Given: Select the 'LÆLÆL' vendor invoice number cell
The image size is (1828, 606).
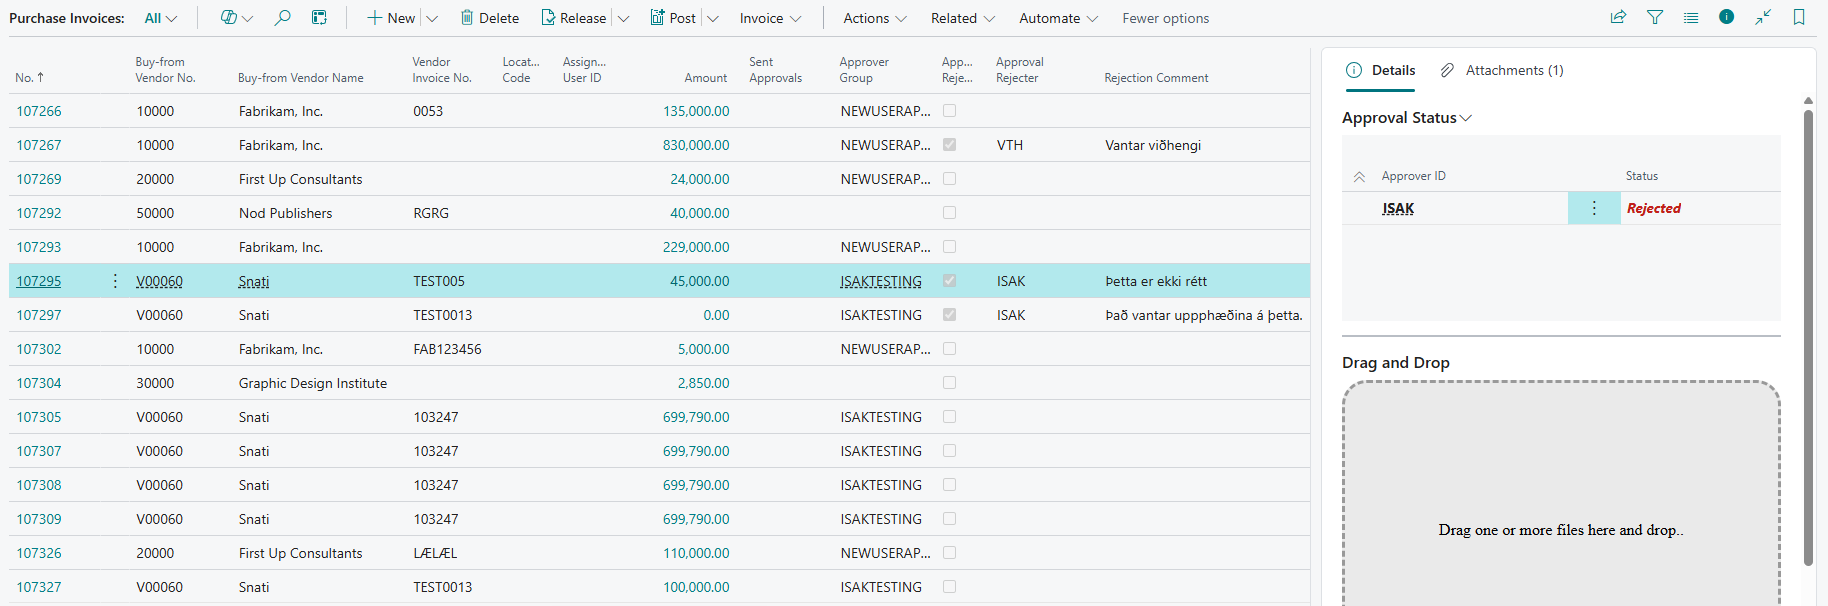Looking at the screenshot, I should coord(435,553).
